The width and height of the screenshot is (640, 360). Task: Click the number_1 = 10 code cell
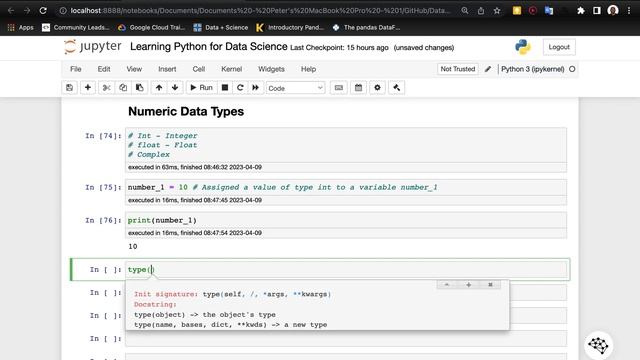click(346, 187)
